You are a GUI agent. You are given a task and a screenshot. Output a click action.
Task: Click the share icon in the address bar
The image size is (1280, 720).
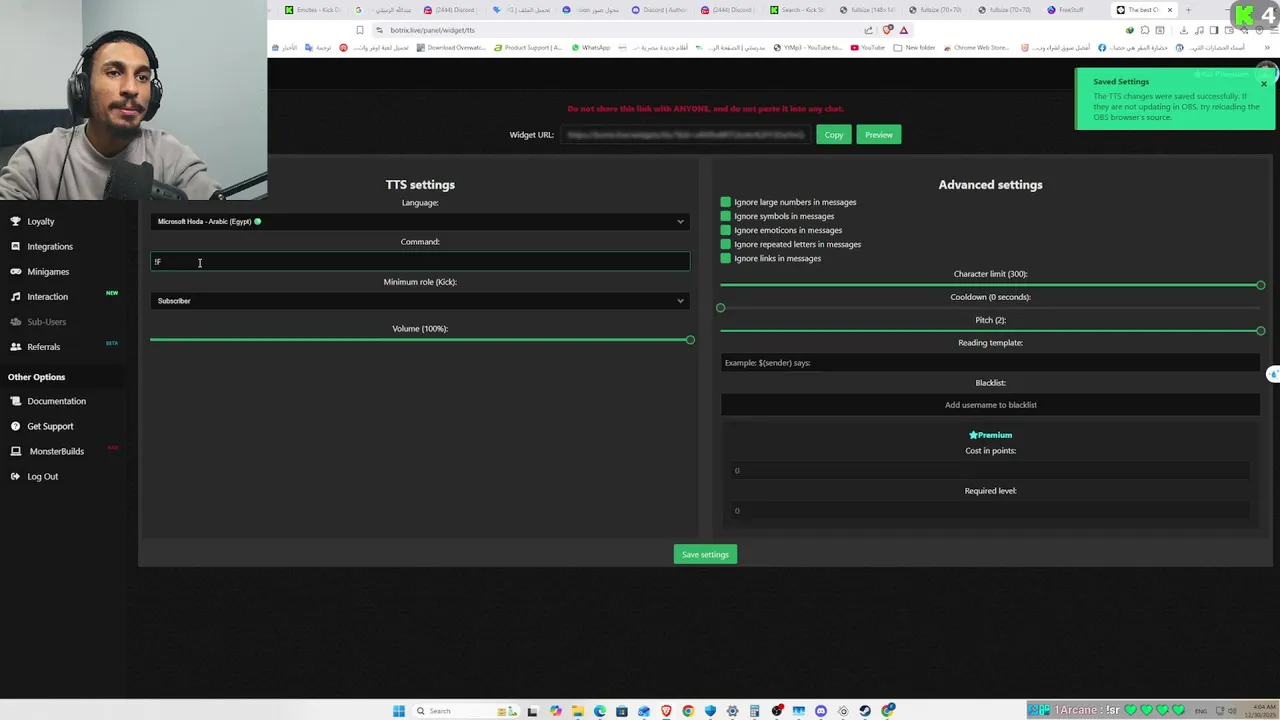pyautogui.click(x=867, y=30)
